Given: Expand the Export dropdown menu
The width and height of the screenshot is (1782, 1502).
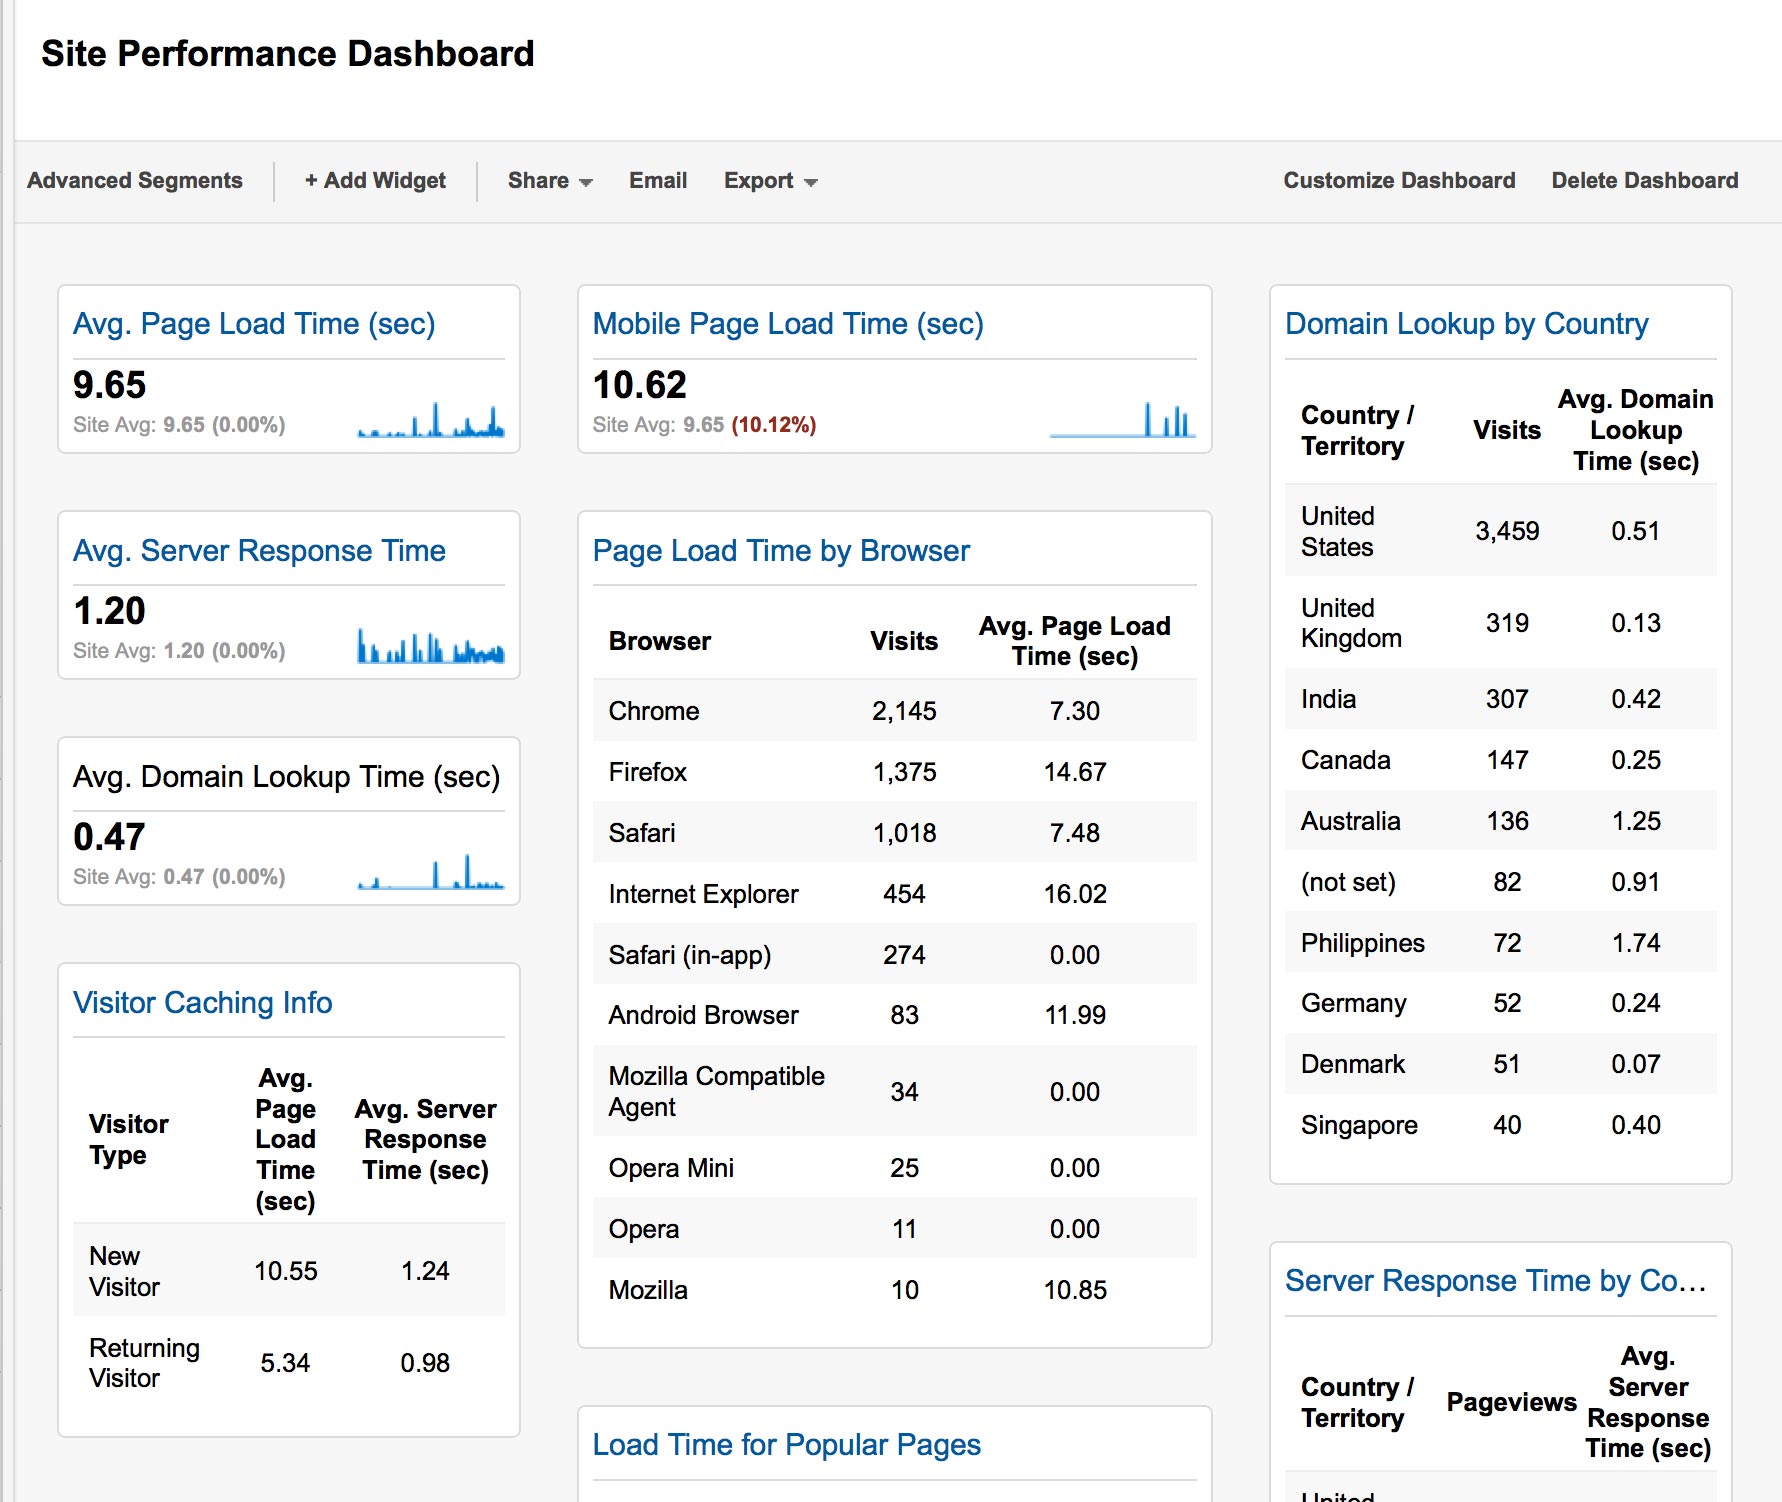Looking at the screenshot, I should [x=771, y=181].
